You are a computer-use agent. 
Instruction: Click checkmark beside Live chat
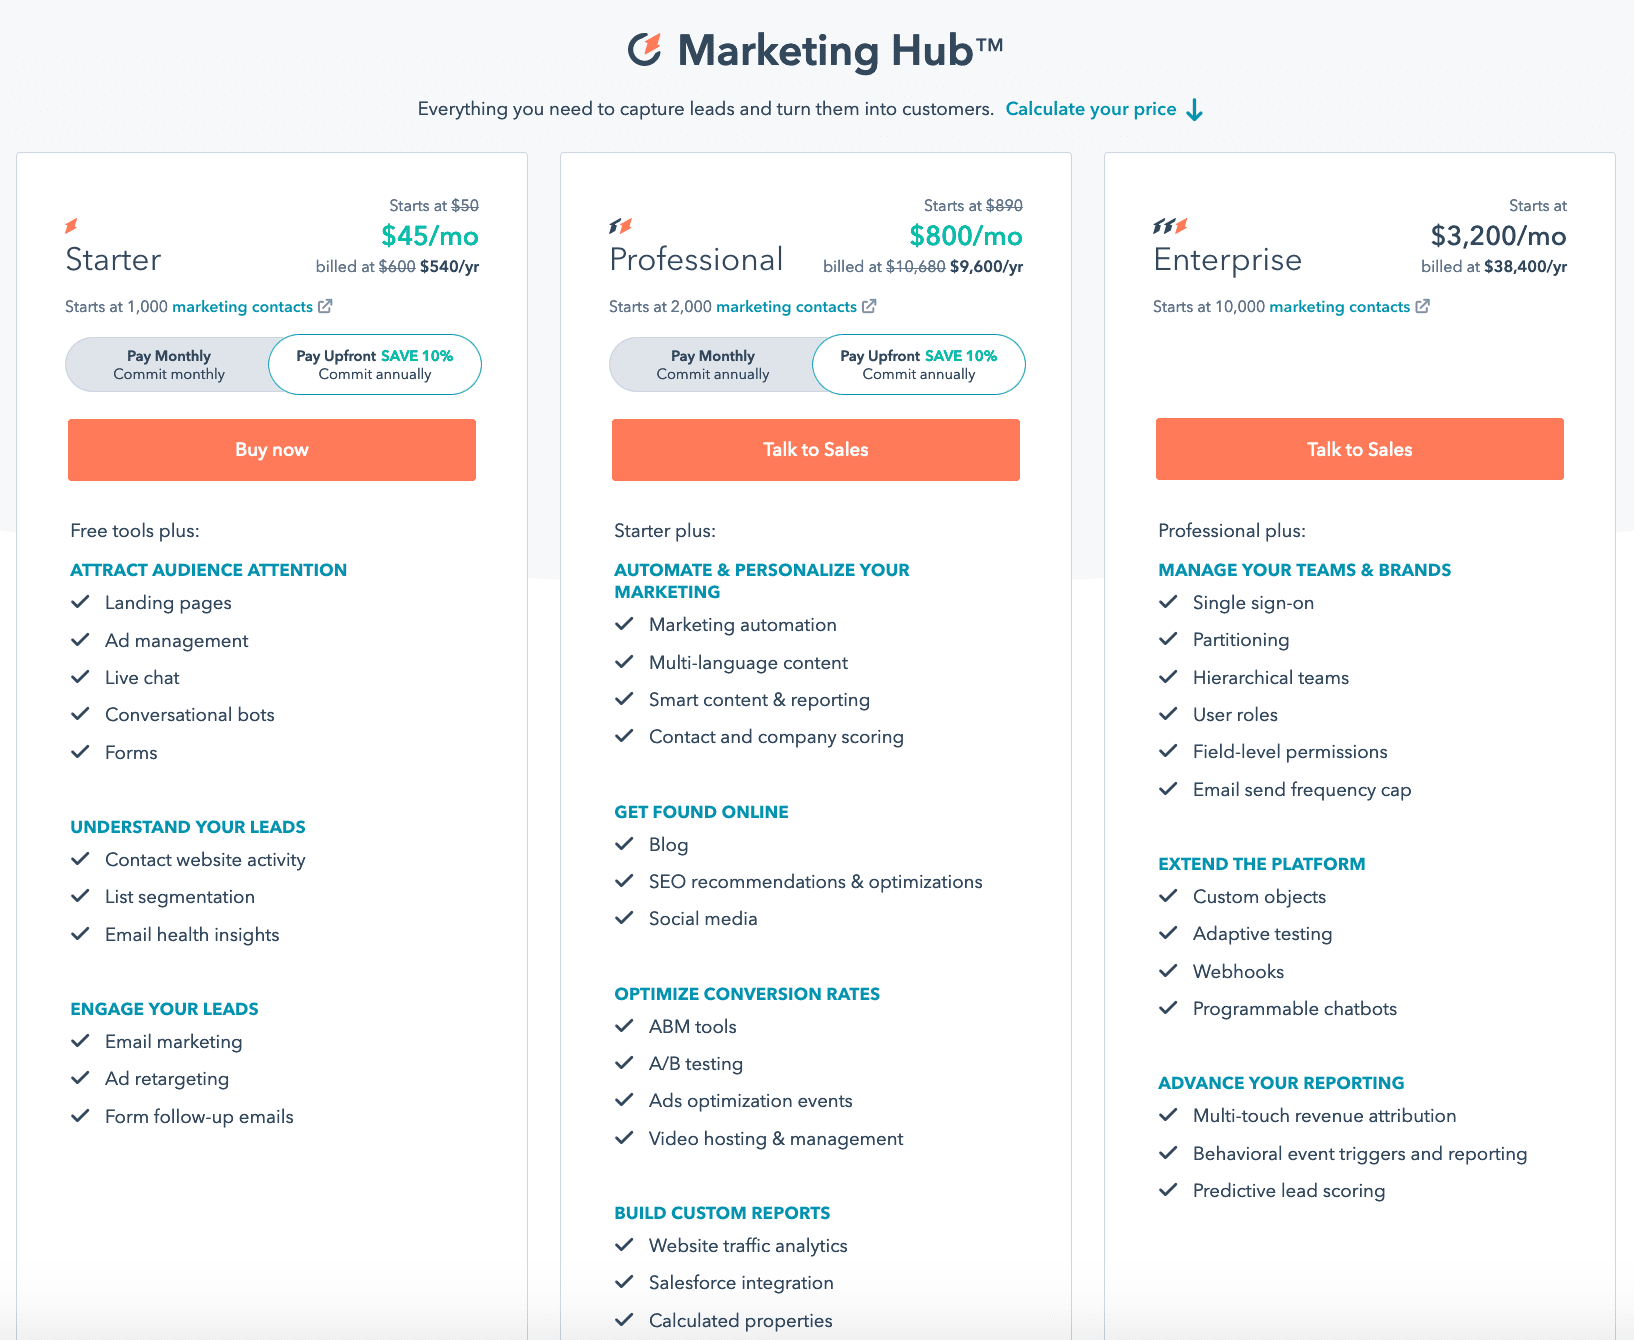pyautogui.click(x=80, y=677)
